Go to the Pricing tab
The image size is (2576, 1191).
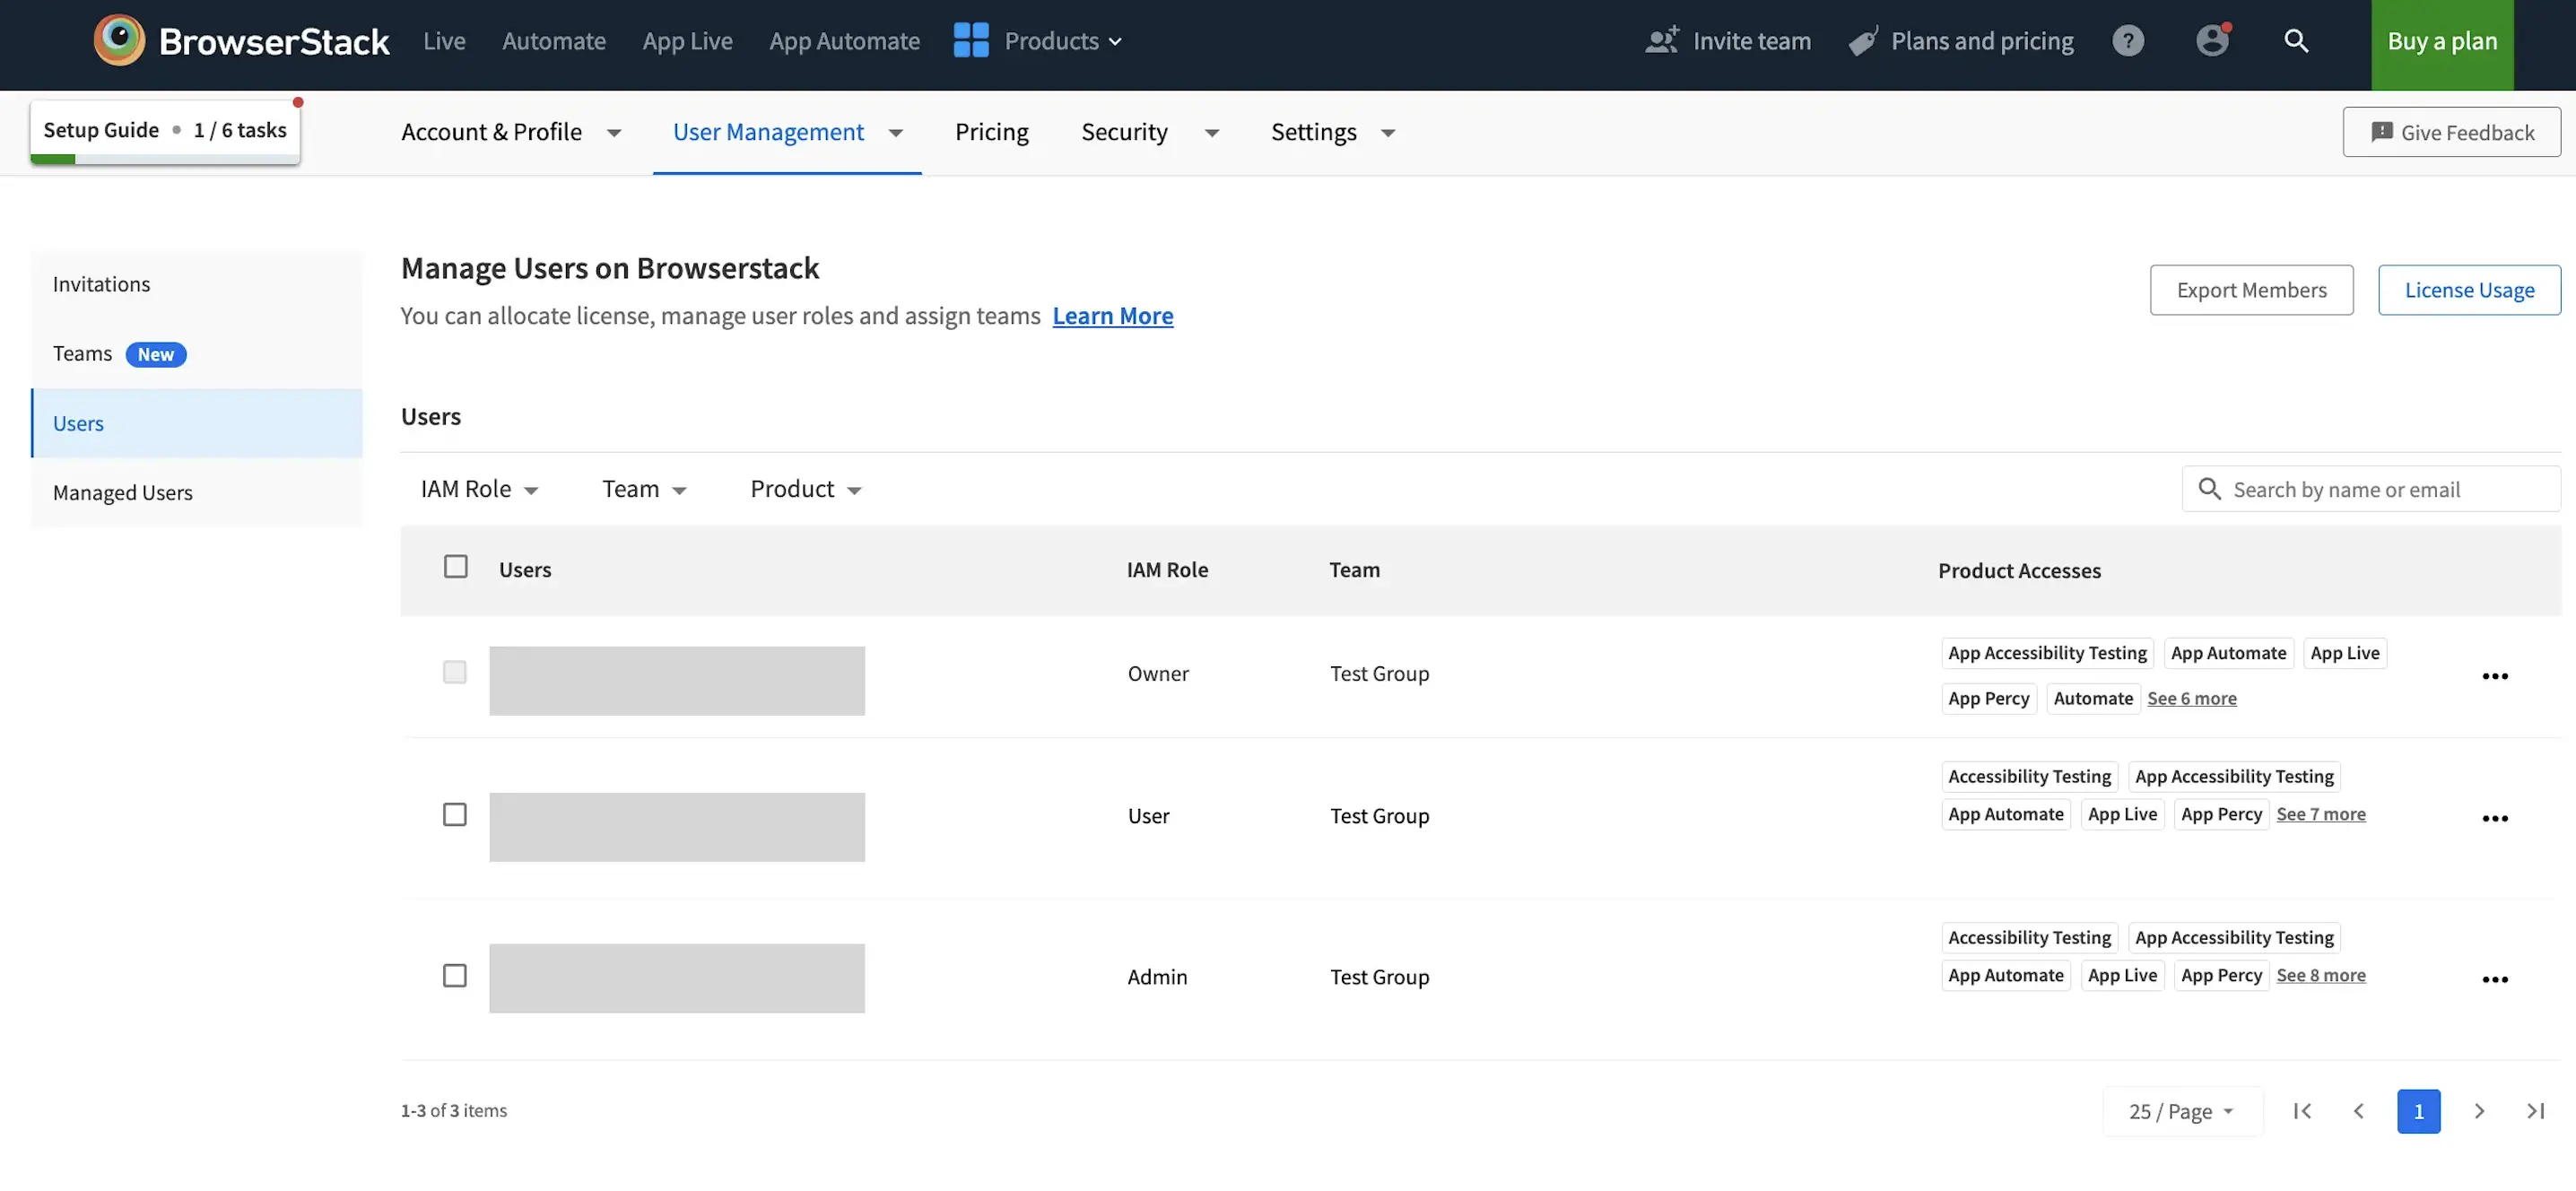991,132
